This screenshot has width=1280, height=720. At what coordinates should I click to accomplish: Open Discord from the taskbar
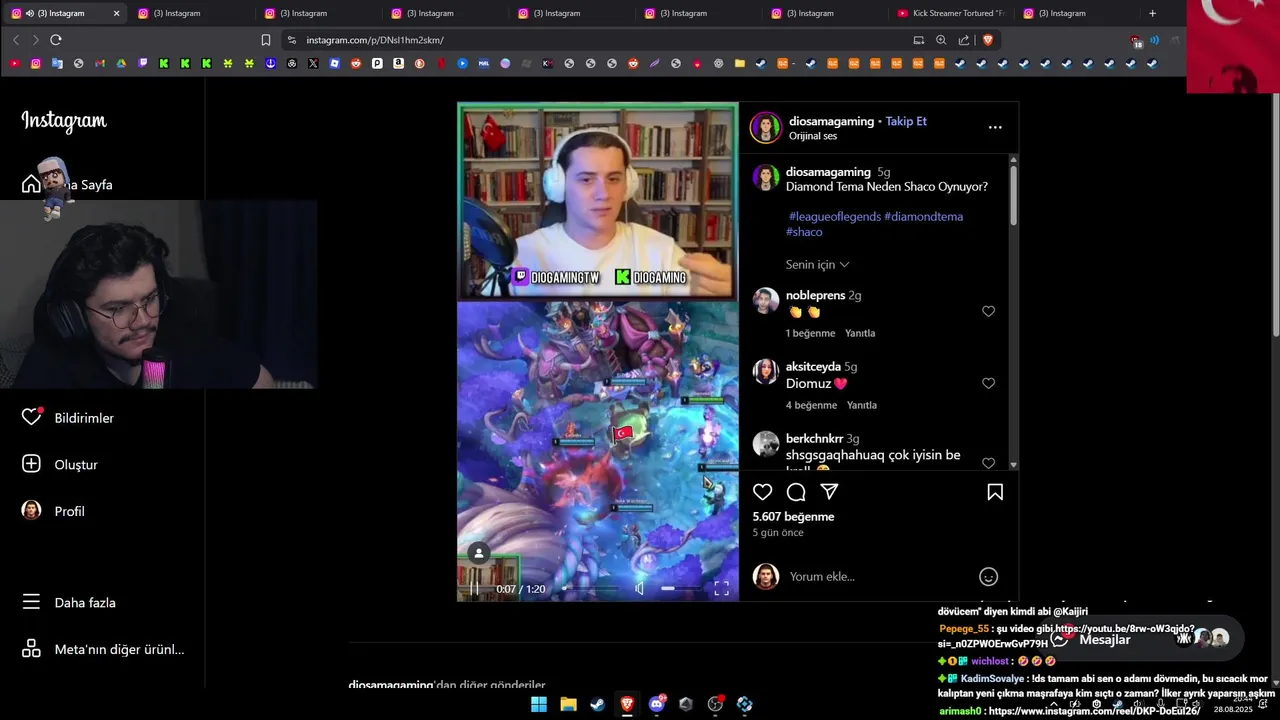tap(657, 704)
